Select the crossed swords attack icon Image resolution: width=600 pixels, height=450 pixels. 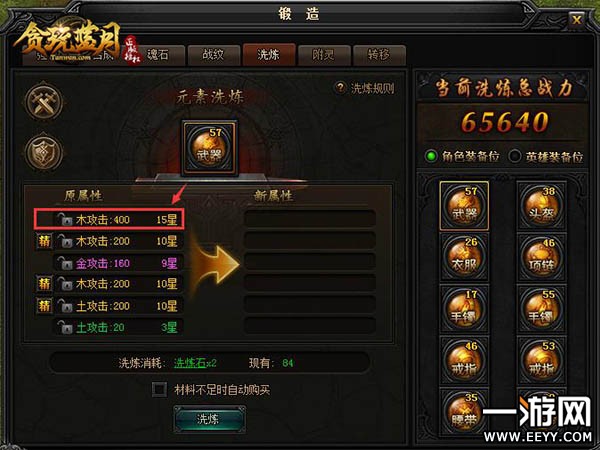[x=44, y=102]
